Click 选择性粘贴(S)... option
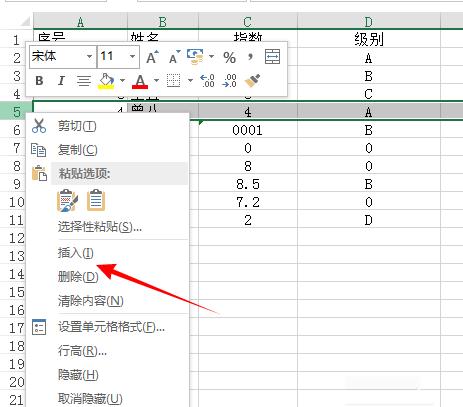463x407 pixels. pos(100,227)
